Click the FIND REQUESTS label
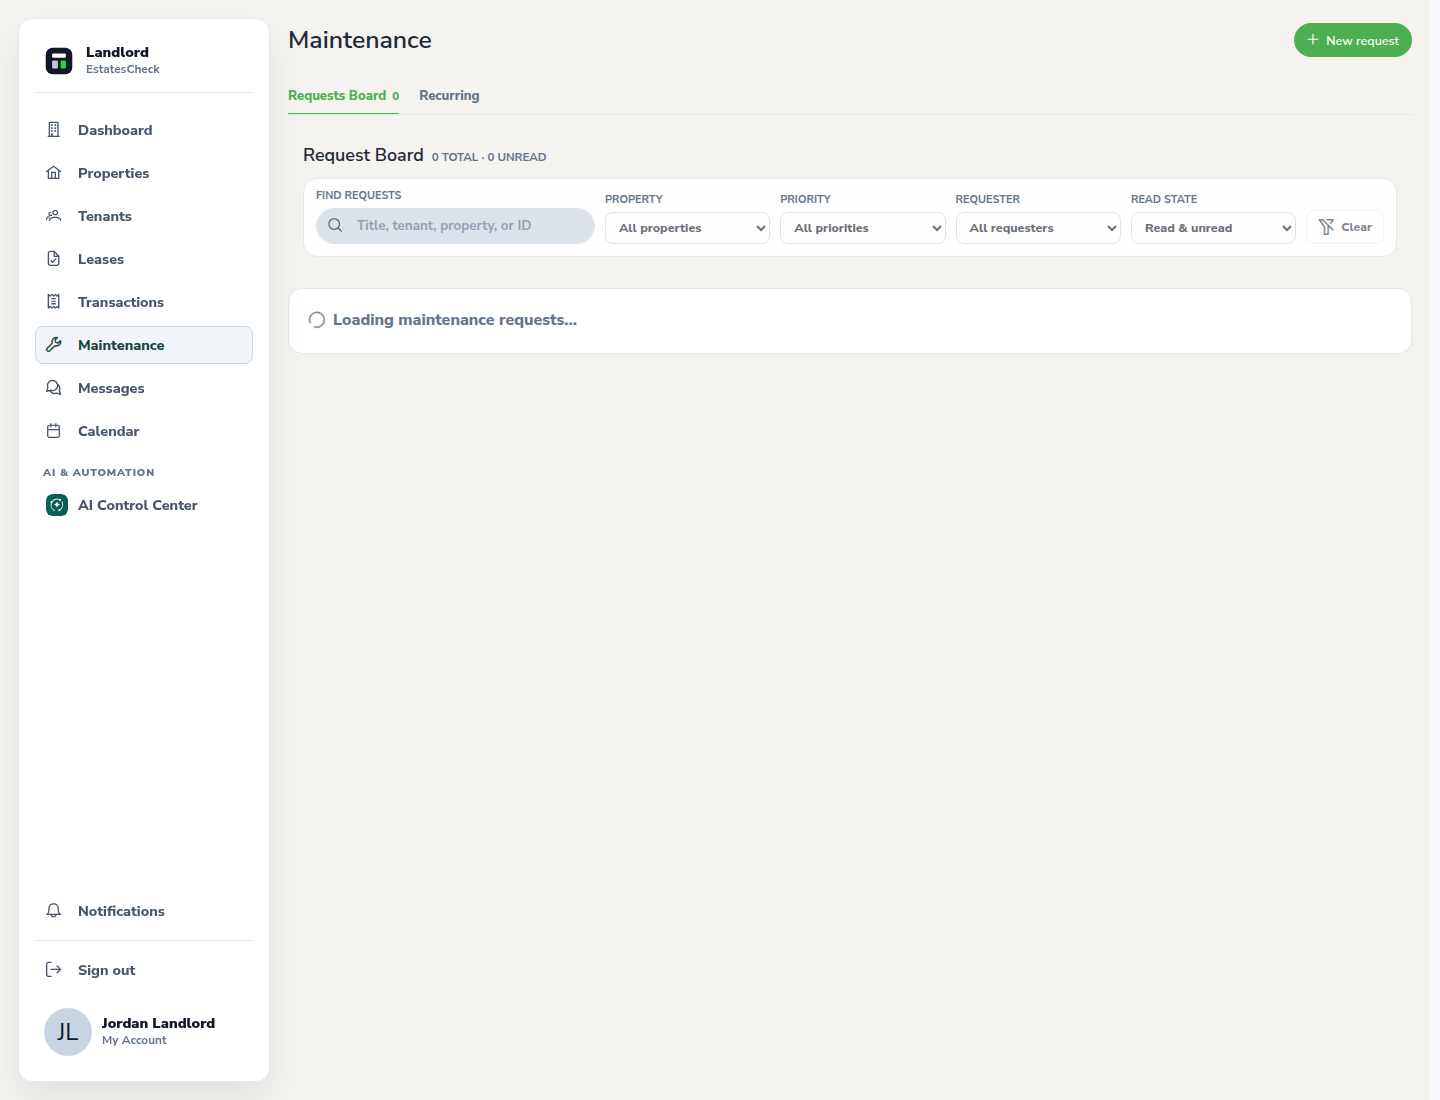Image resolution: width=1440 pixels, height=1100 pixels. (359, 195)
